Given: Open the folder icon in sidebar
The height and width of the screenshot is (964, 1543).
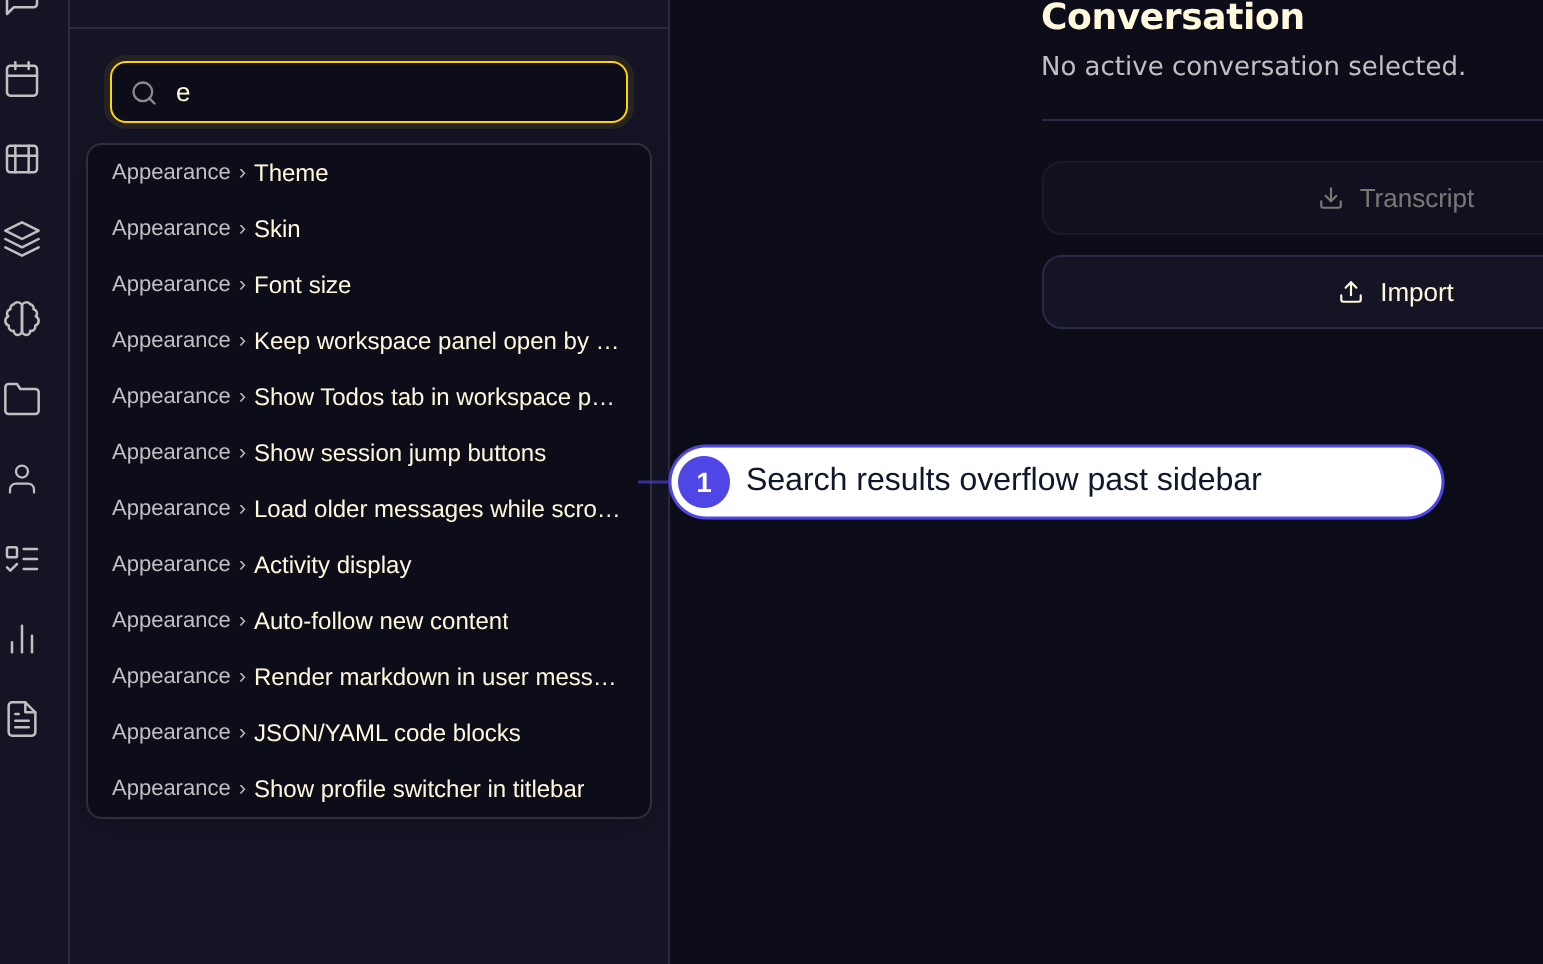Looking at the screenshot, I should click(x=22, y=399).
